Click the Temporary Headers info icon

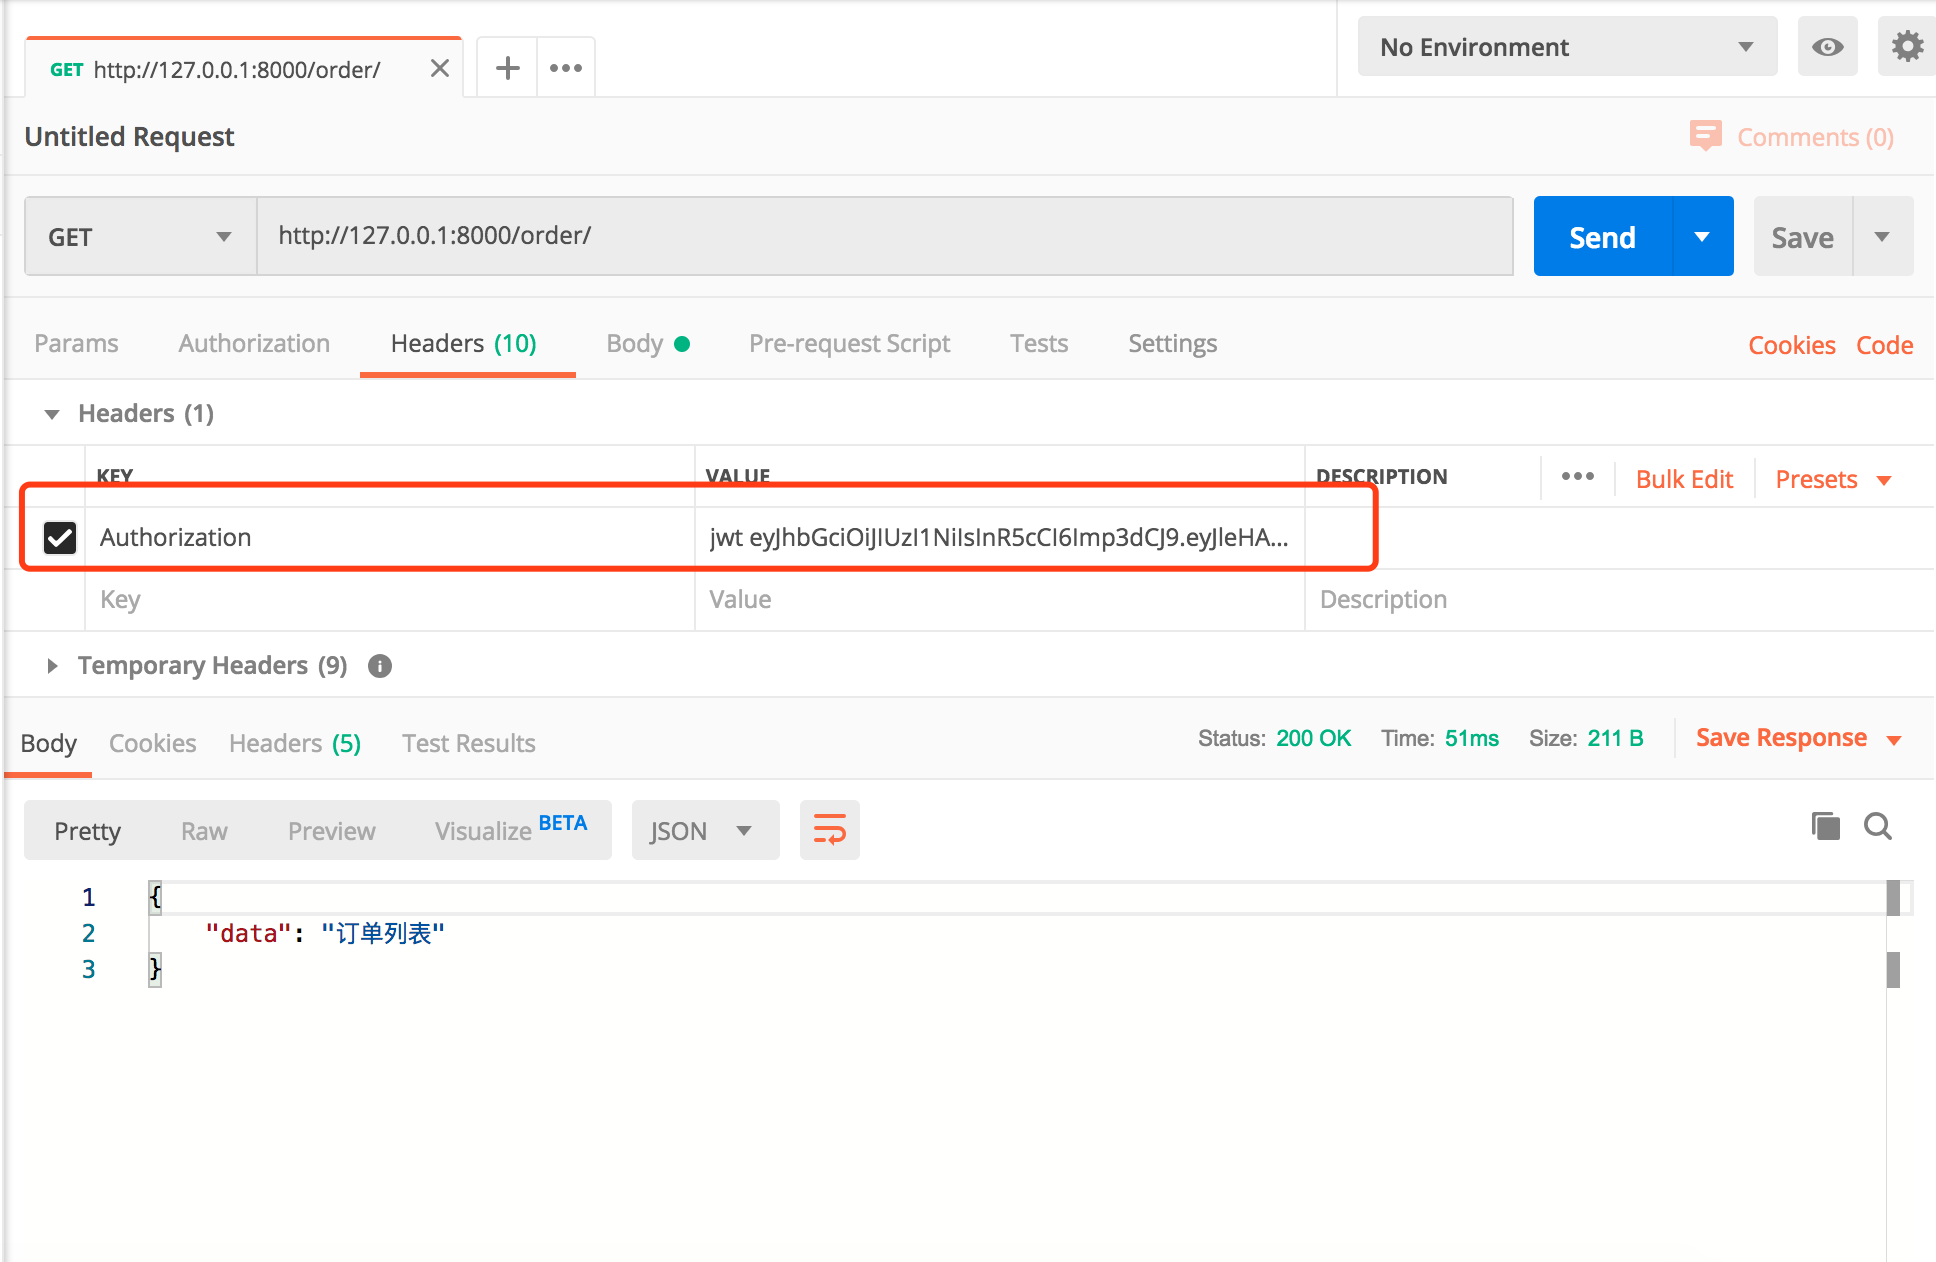tap(380, 666)
